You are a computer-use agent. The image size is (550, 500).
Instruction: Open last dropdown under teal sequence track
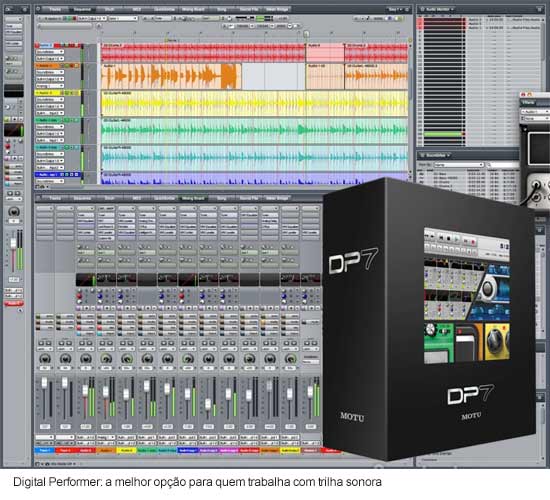[x=50, y=167]
